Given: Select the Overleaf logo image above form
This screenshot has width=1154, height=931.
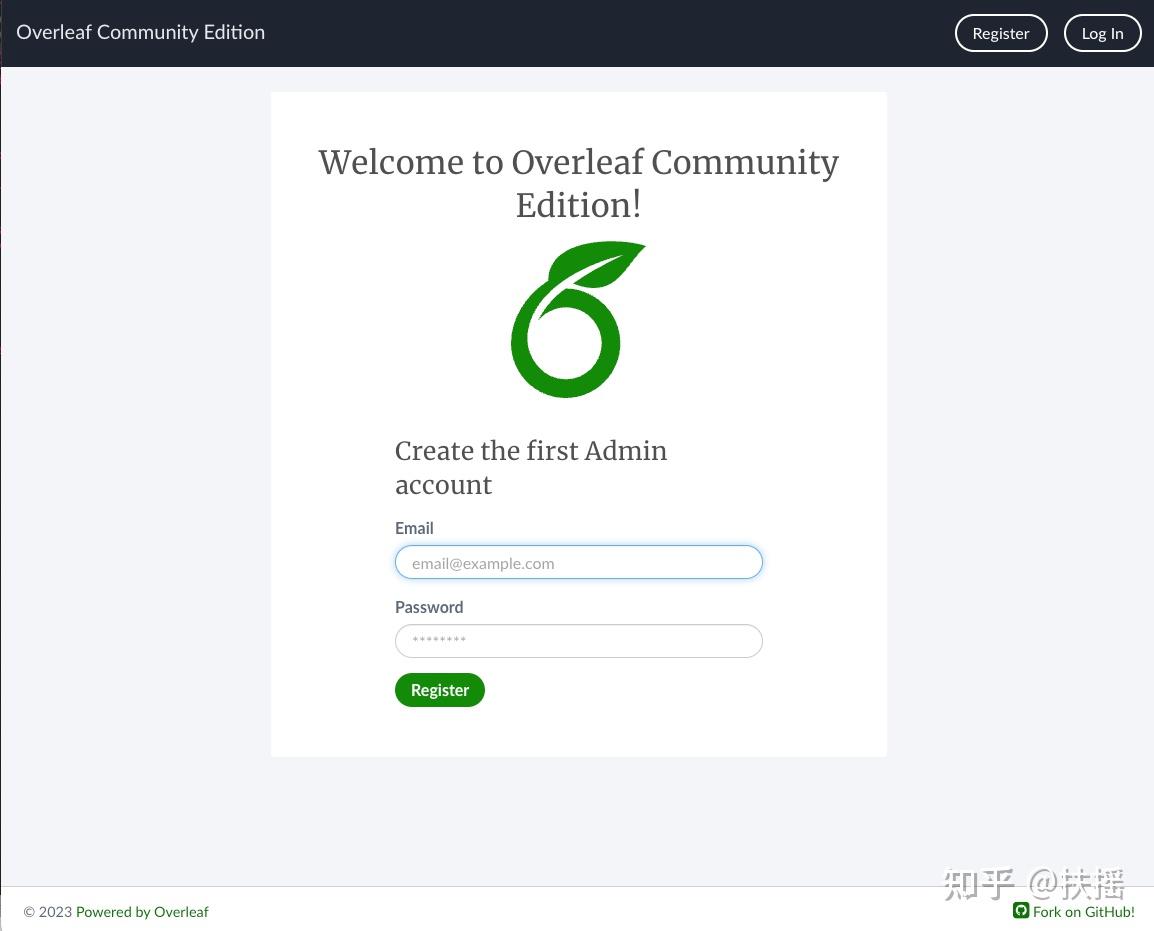Looking at the screenshot, I should pyautogui.click(x=578, y=318).
